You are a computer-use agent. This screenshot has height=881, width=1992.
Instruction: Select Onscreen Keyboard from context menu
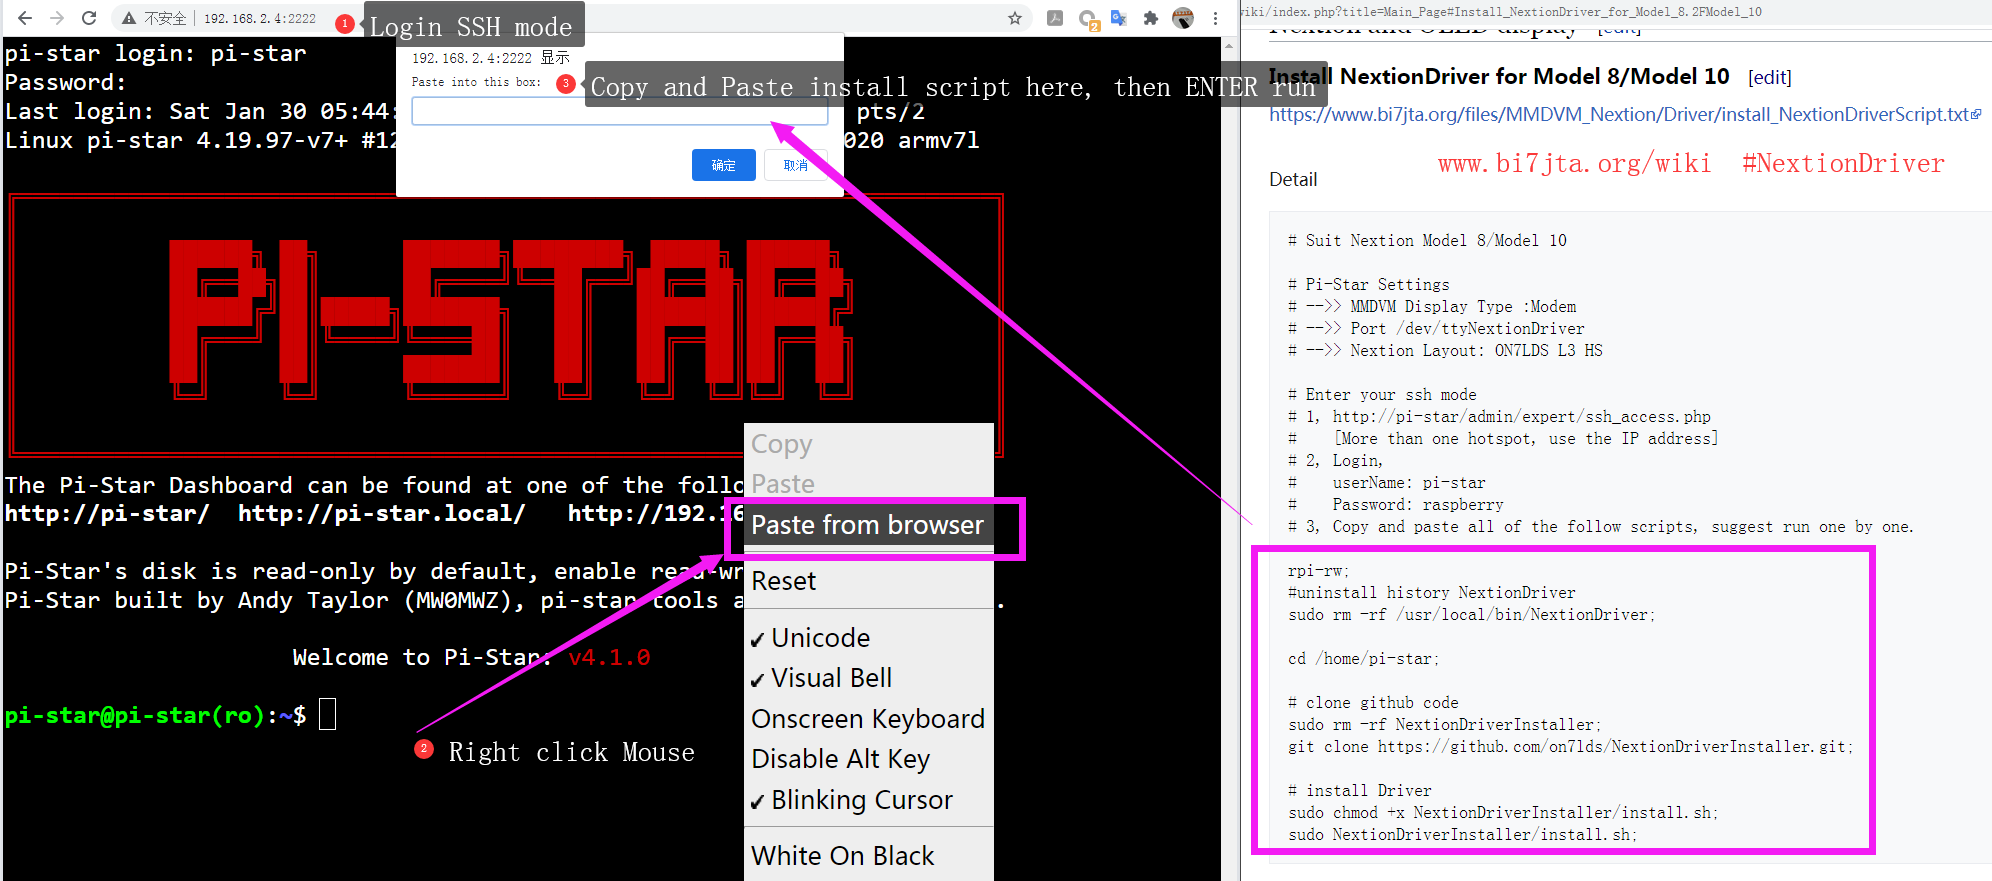[x=867, y=719]
